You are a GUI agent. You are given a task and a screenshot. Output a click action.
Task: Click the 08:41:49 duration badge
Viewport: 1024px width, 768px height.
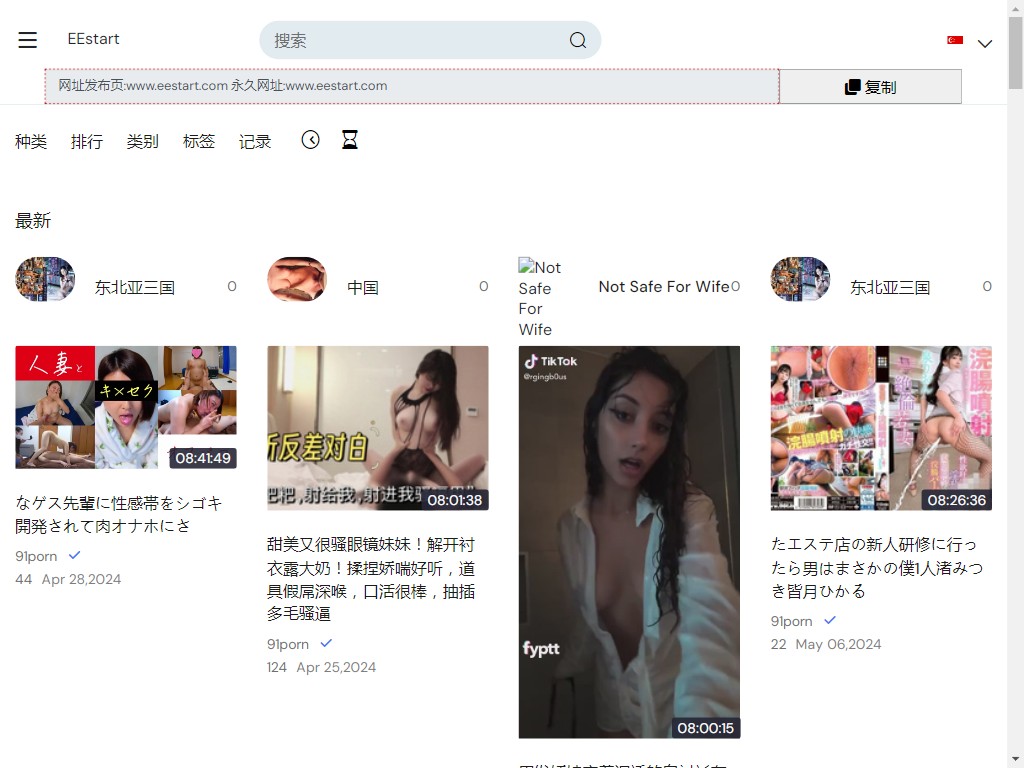[x=203, y=458]
